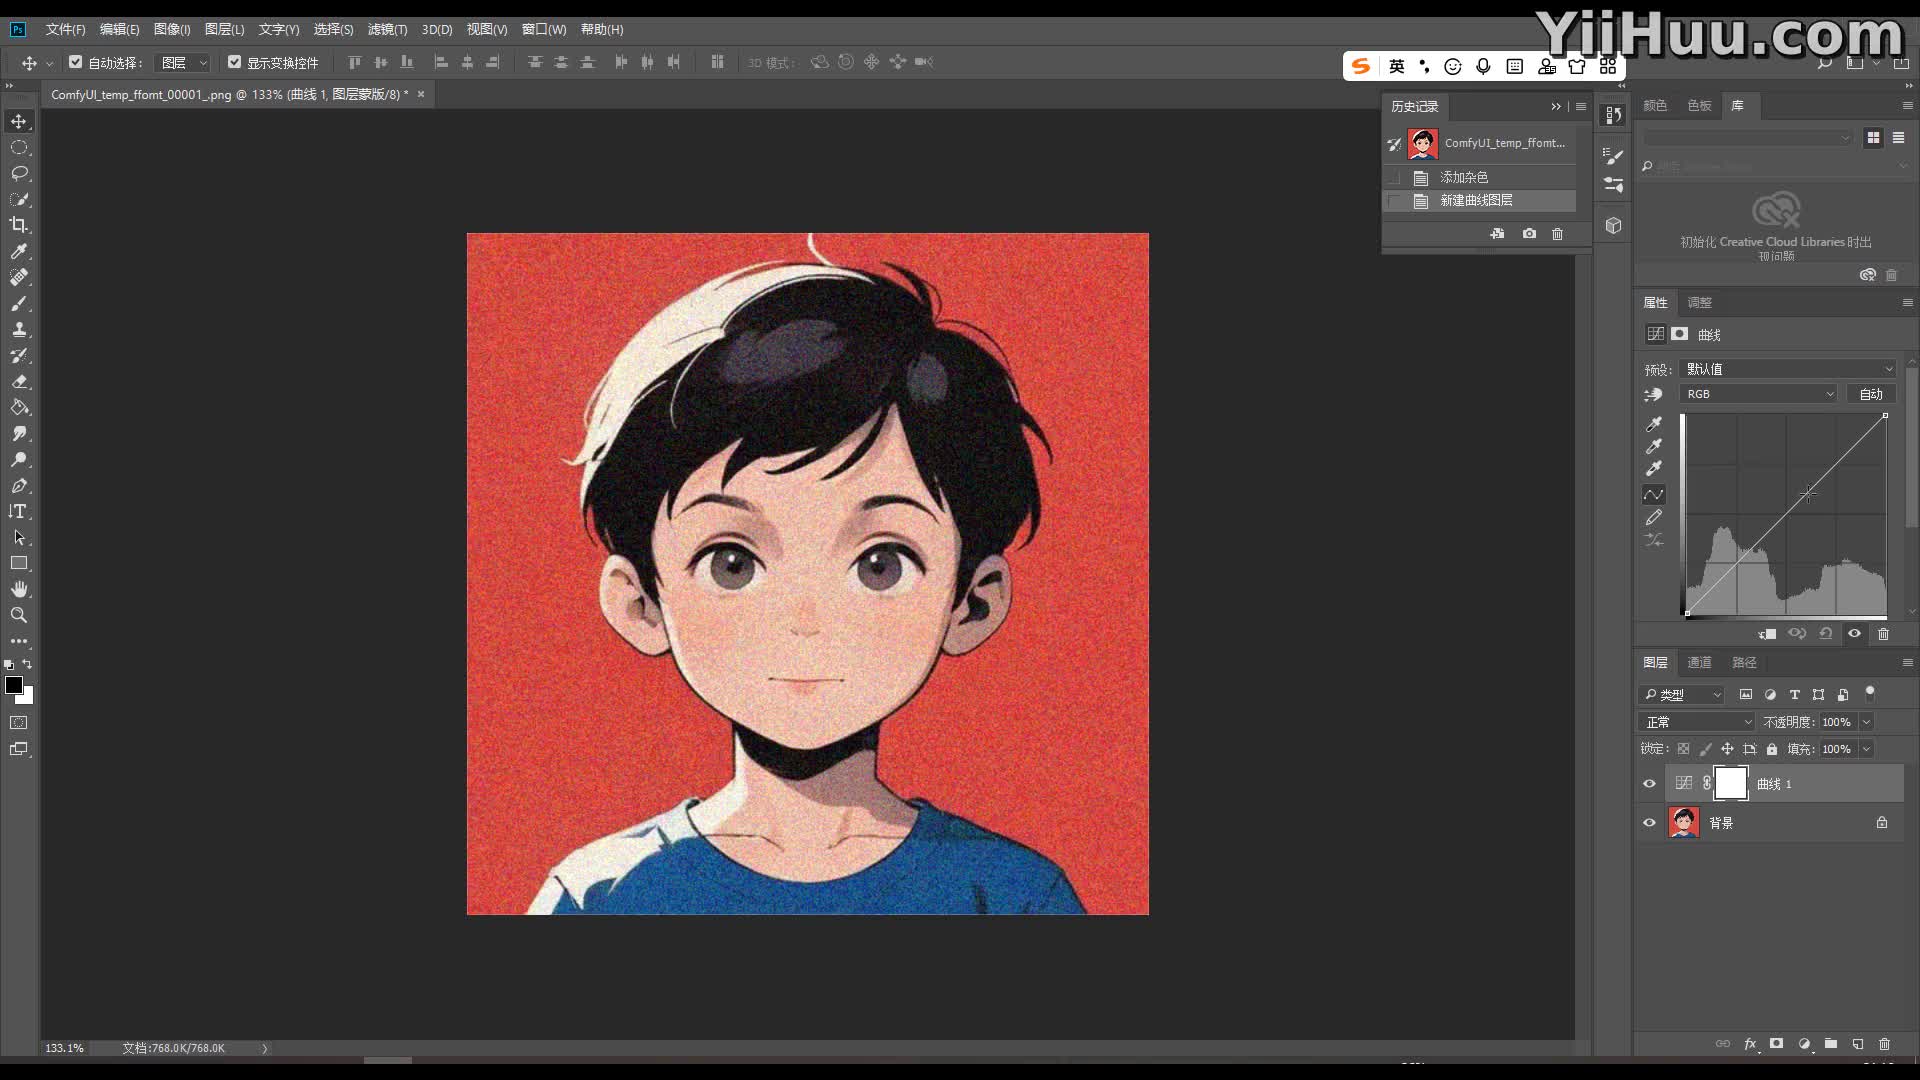The height and width of the screenshot is (1080, 1920).
Task: Click the Auto curves button
Action: click(1870, 394)
